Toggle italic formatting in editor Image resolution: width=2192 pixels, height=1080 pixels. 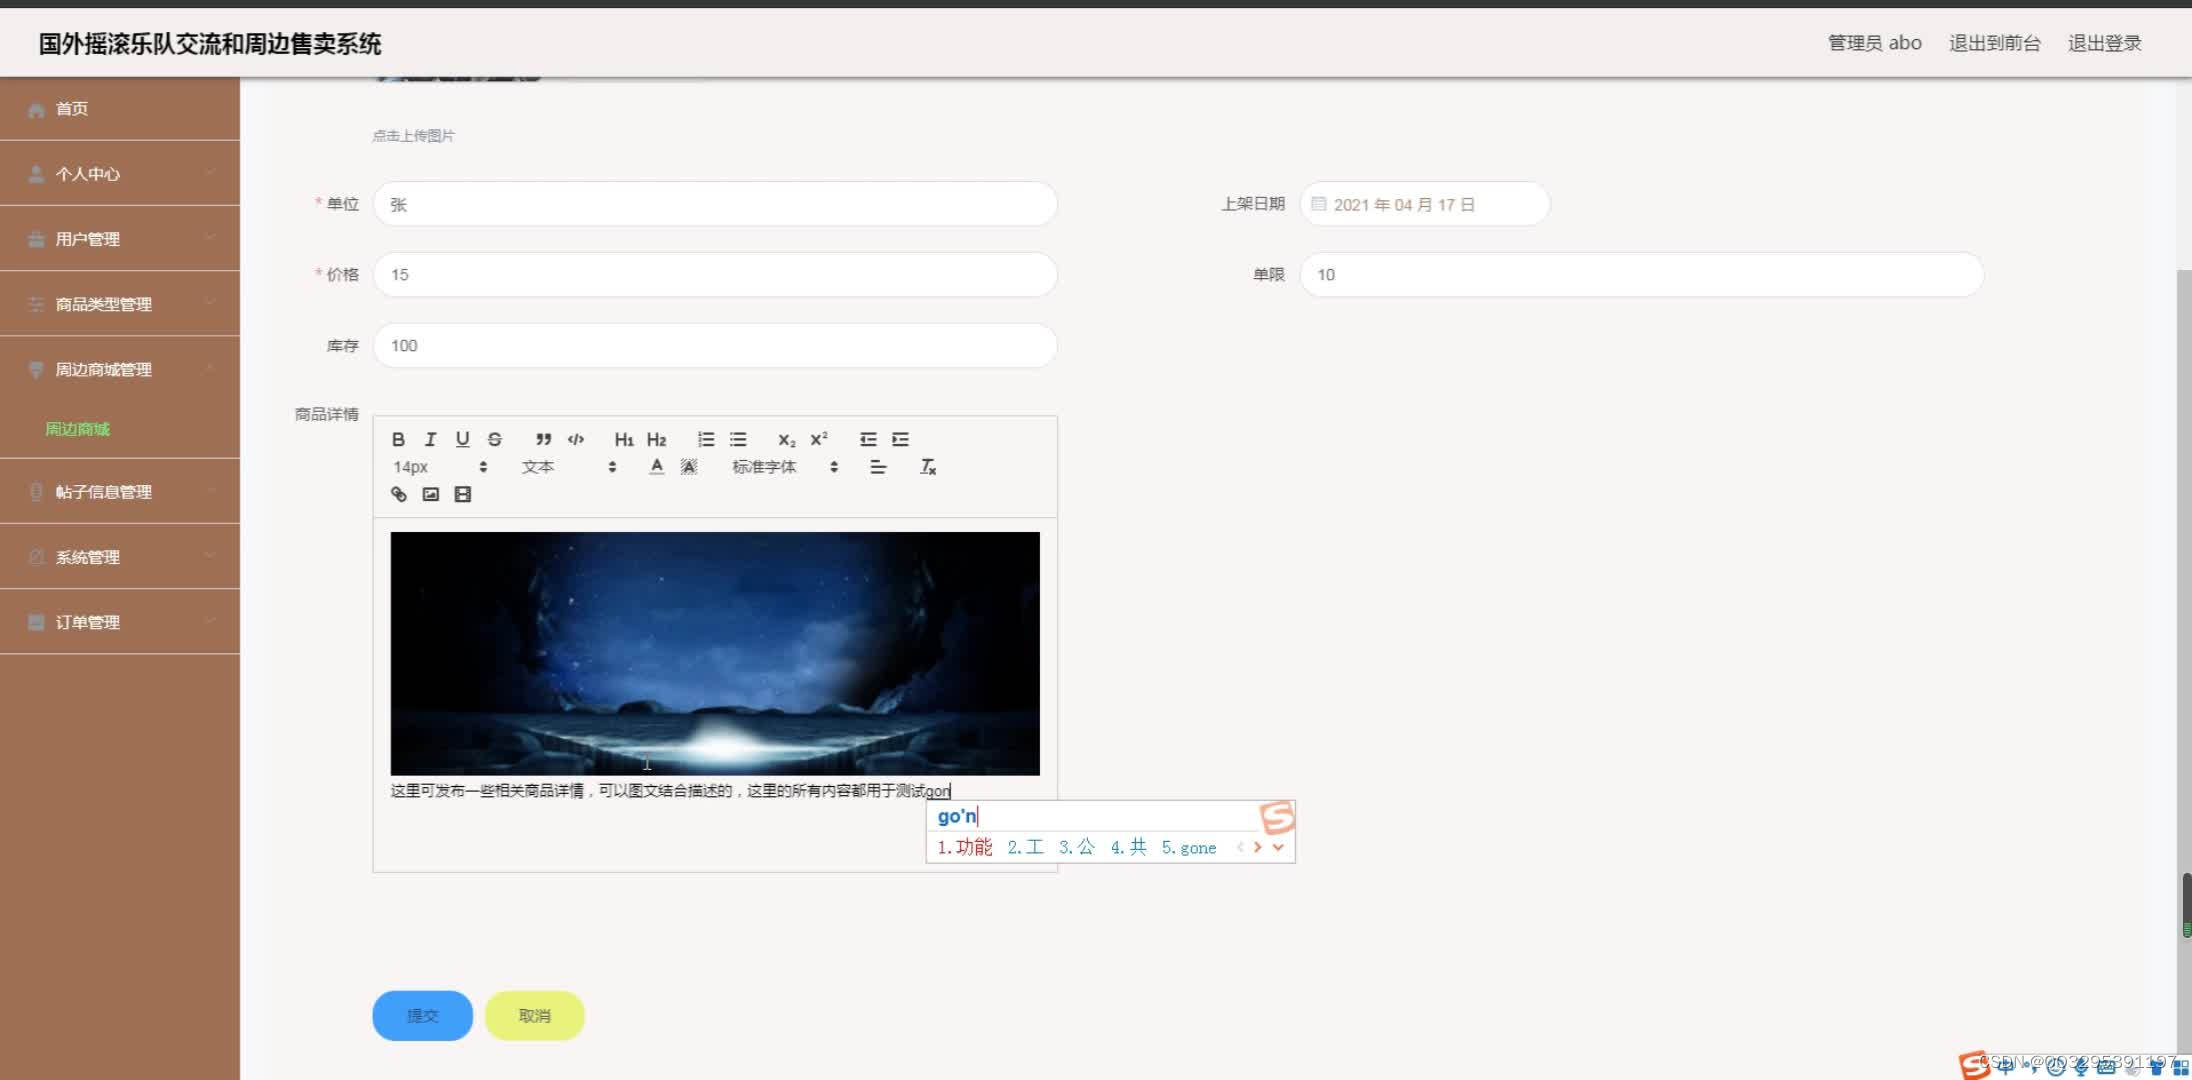point(430,439)
